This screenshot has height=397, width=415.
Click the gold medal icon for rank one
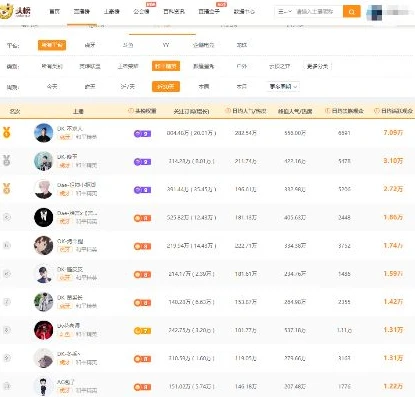(6, 132)
